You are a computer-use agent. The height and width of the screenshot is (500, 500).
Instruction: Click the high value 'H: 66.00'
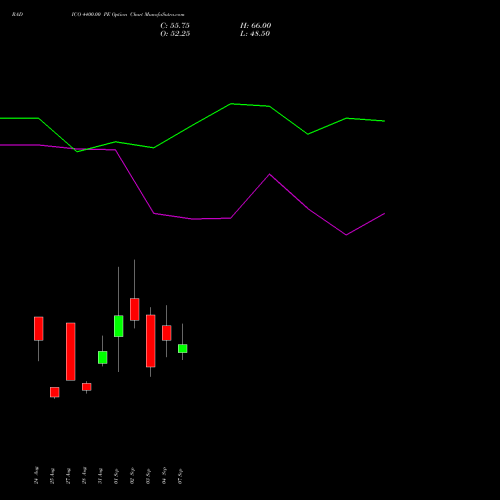coord(256,26)
